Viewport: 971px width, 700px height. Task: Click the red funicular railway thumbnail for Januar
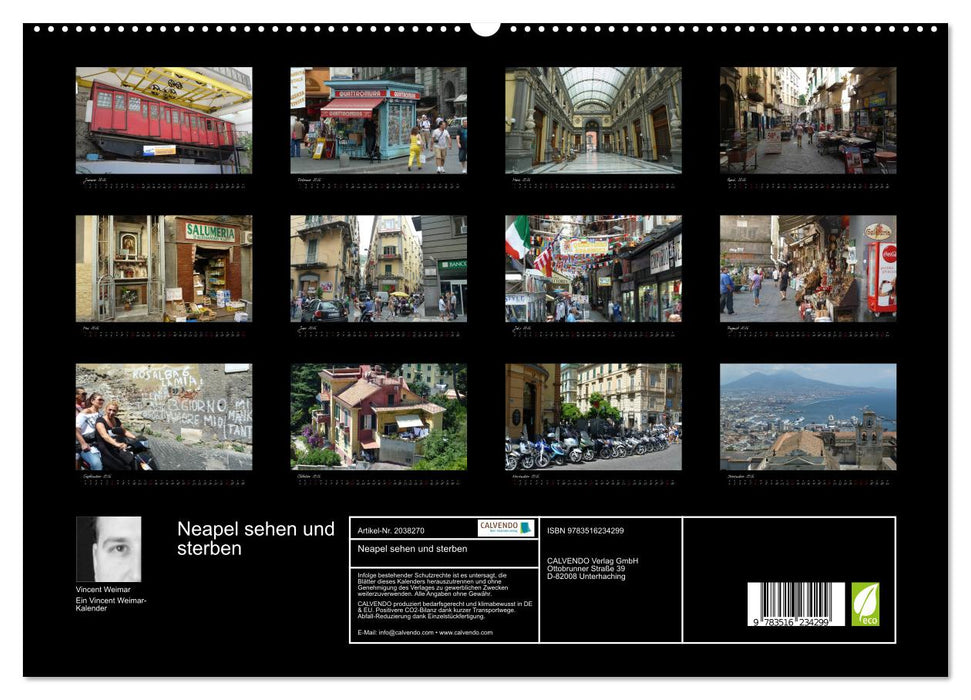pyautogui.click(x=162, y=120)
